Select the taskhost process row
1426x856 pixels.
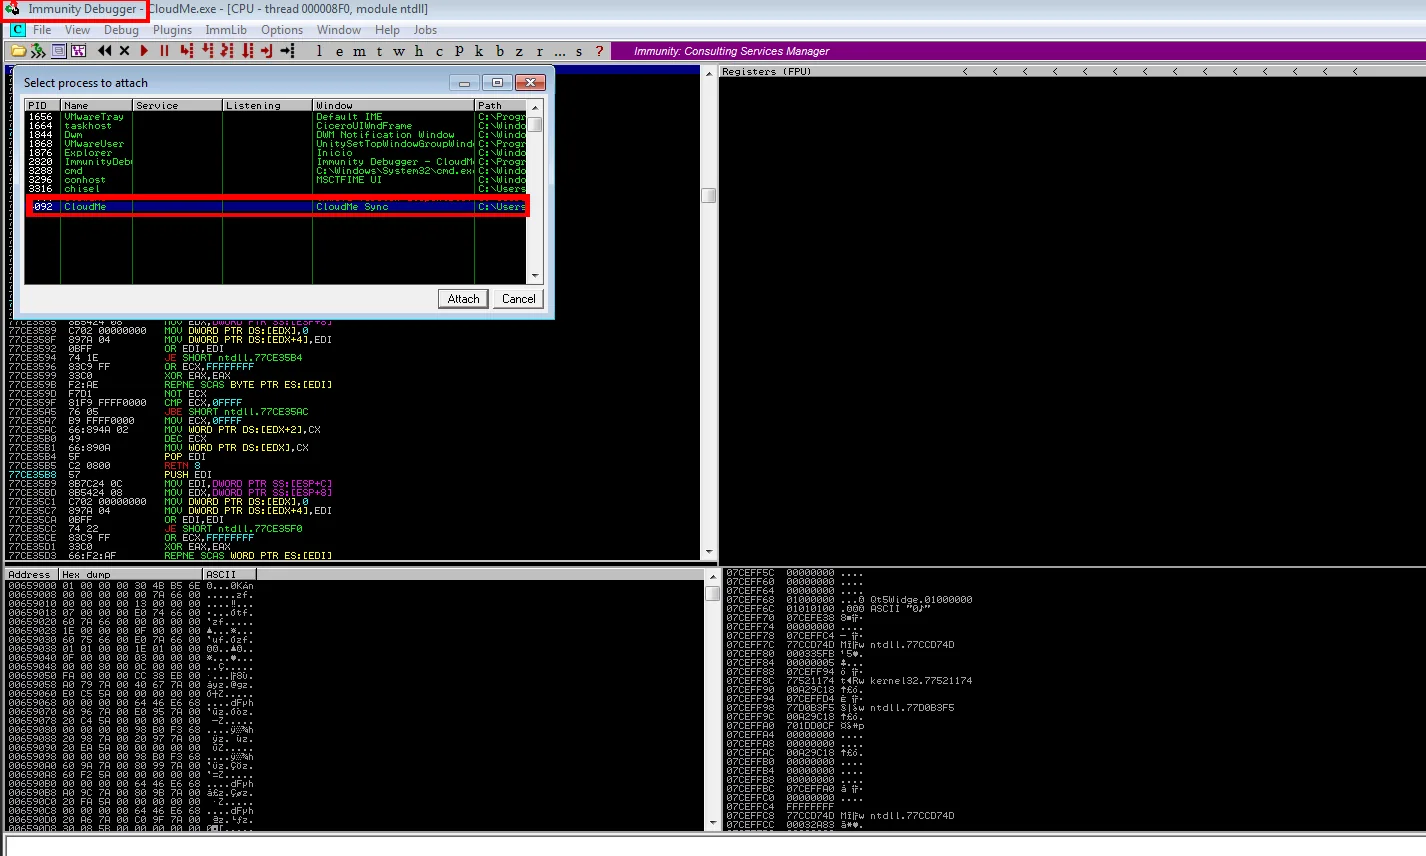(276, 125)
